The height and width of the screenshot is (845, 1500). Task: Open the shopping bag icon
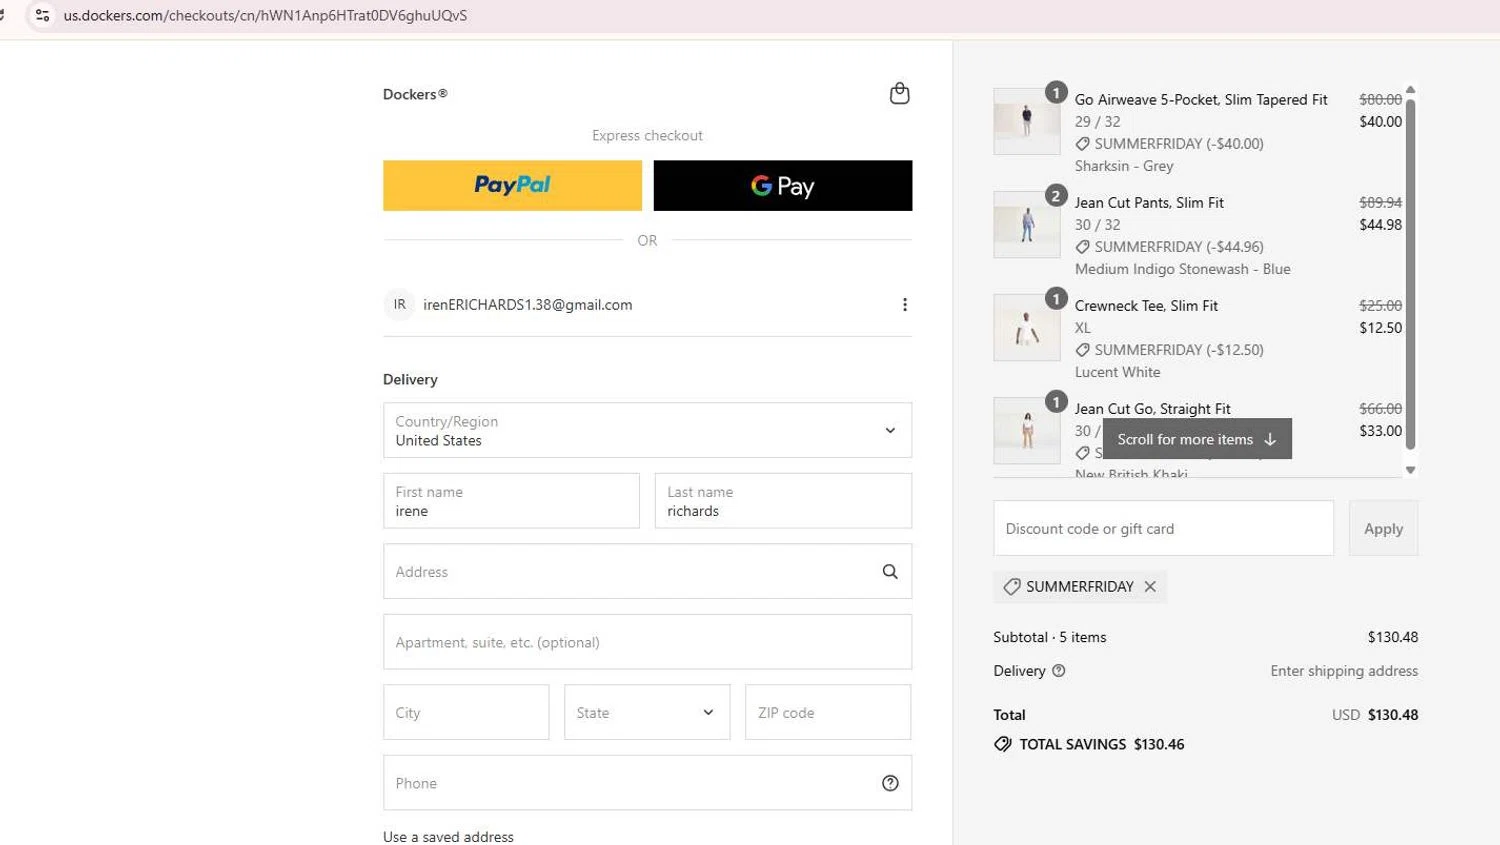pyautogui.click(x=899, y=93)
